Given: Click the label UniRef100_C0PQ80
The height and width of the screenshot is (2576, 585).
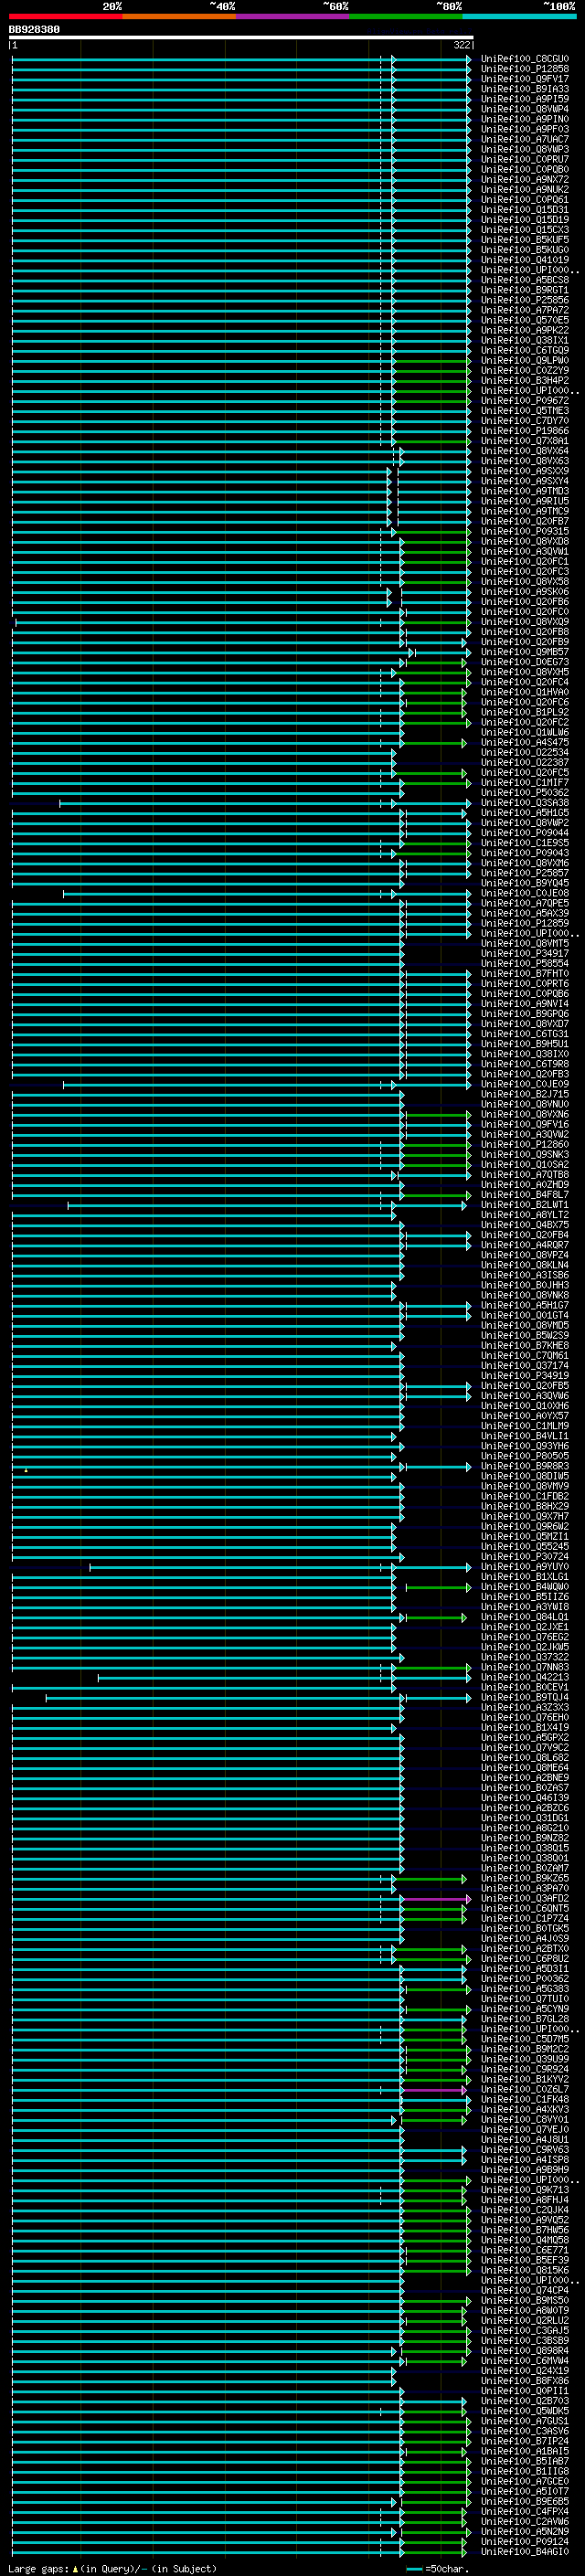Looking at the screenshot, I should pos(524,169).
